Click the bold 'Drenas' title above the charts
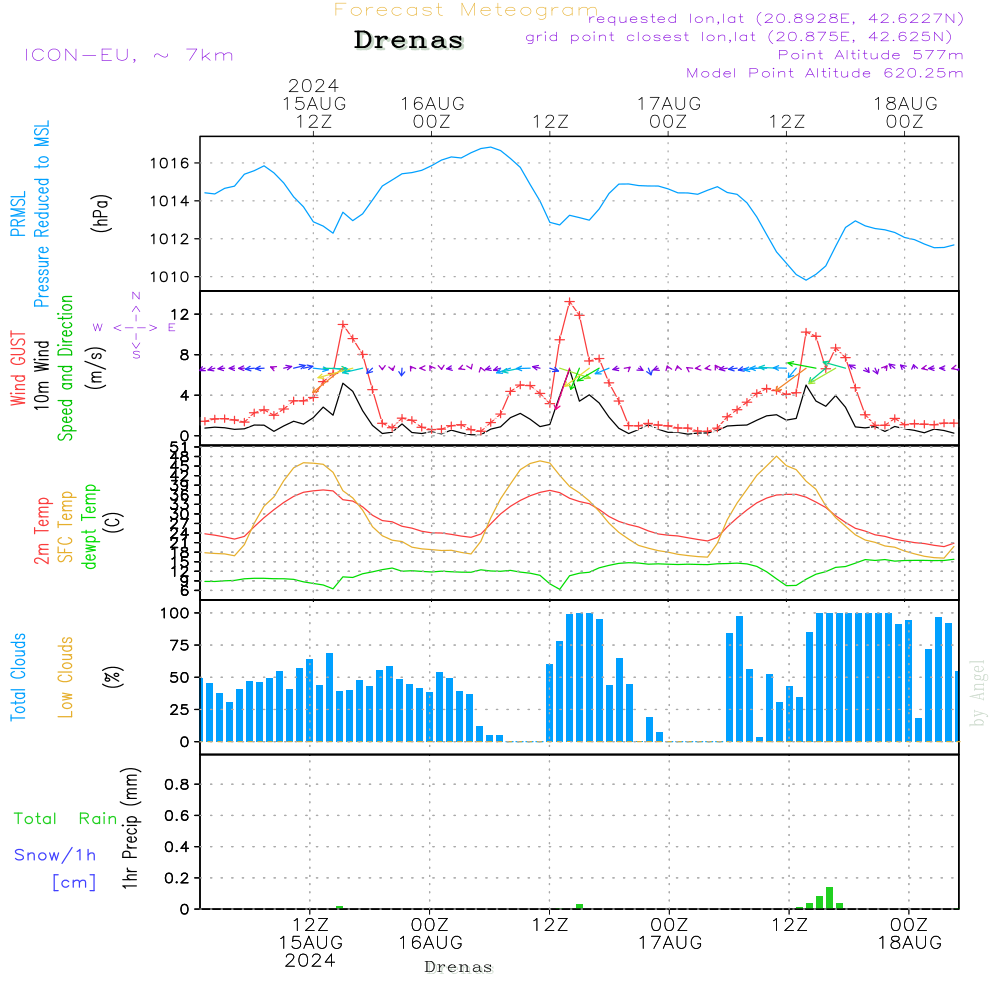The image size is (1000, 1000). (x=408, y=40)
